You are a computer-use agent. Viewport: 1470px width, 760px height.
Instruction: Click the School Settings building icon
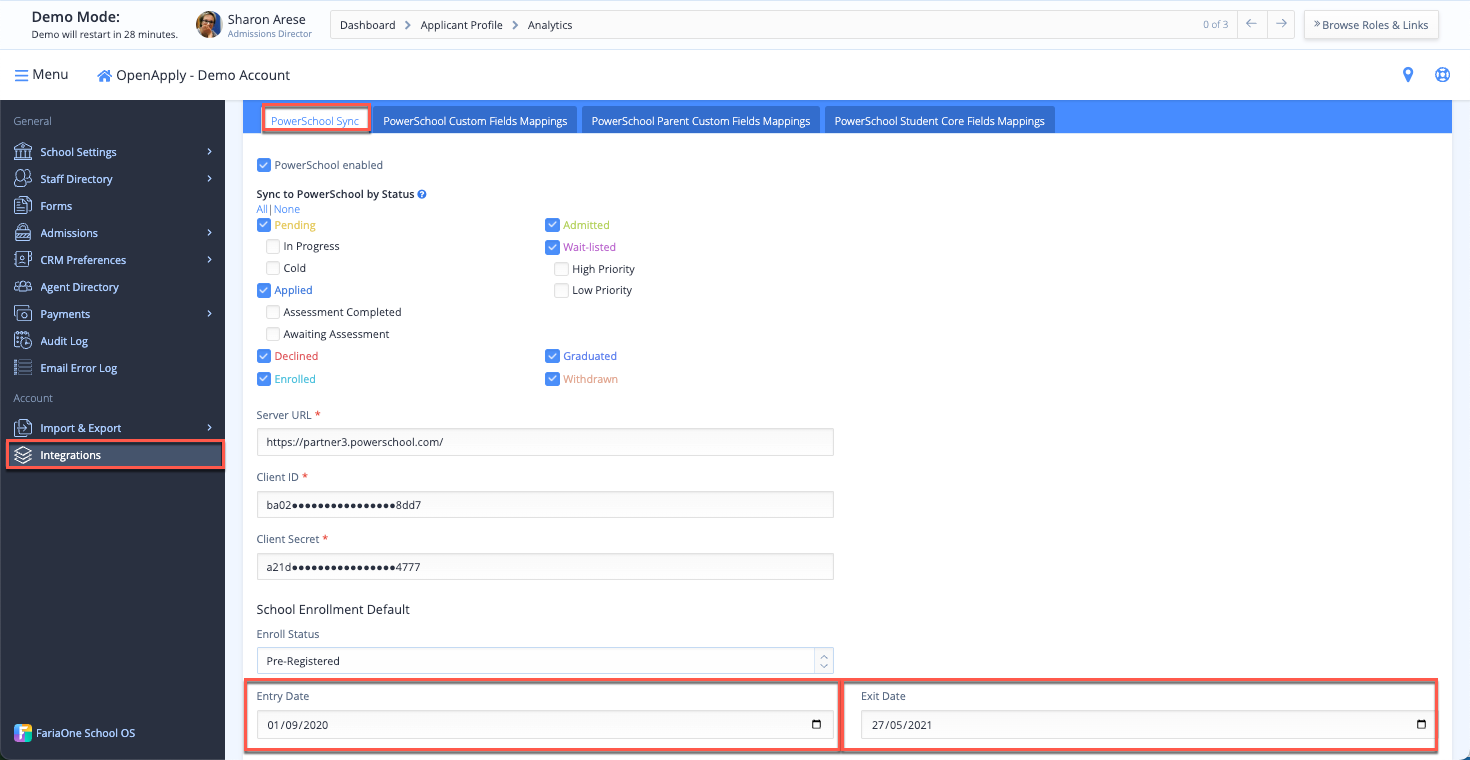pos(23,152)
